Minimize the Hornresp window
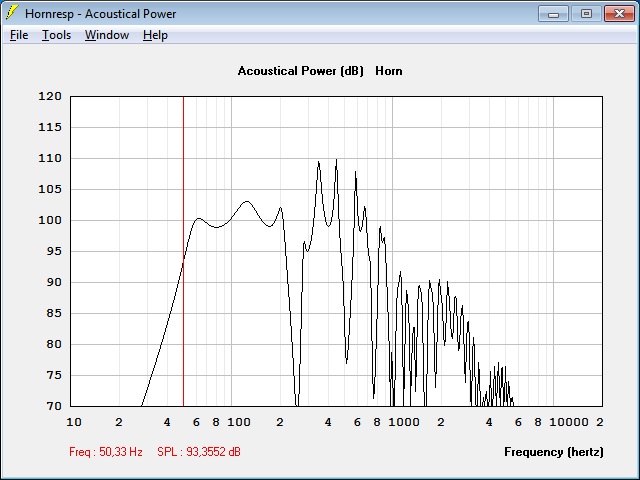Image resolution: width=640 pixels, height=480 pixels. click(x=553, y=14)
